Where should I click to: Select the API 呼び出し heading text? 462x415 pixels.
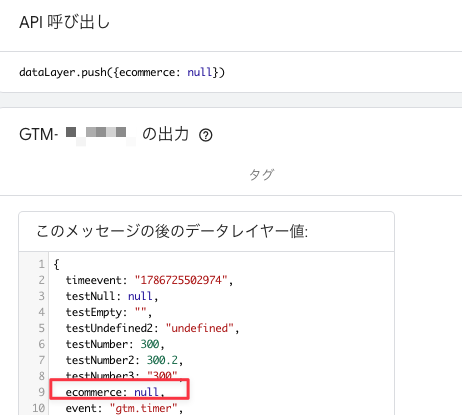tap(64, 22)
